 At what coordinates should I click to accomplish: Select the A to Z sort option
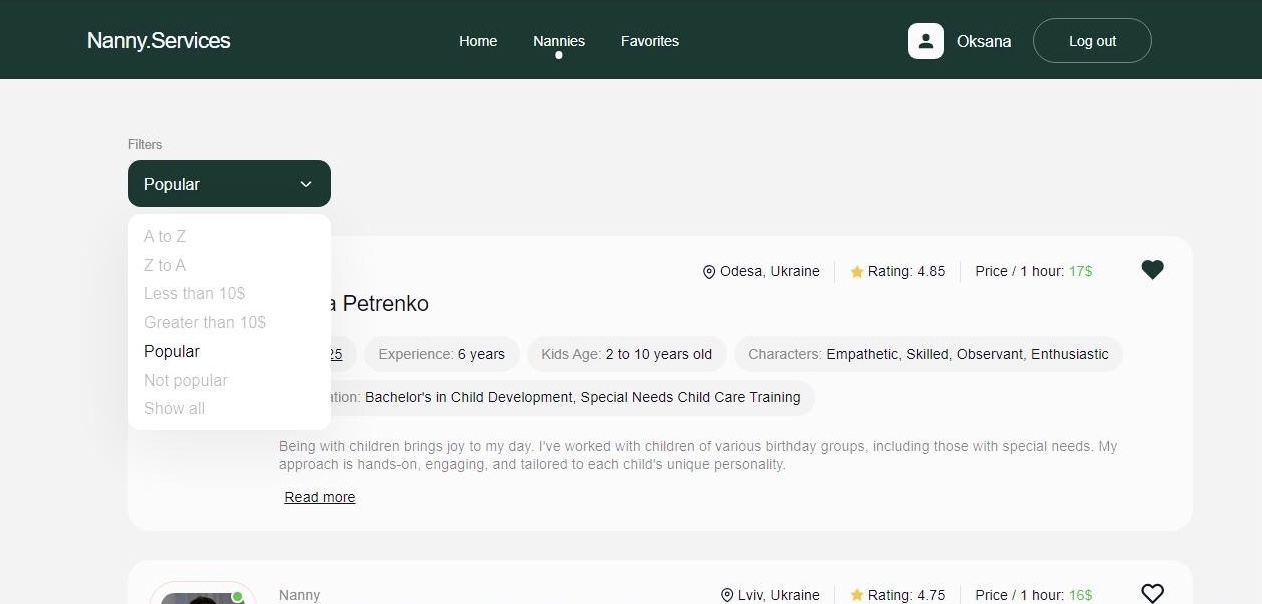165,236
